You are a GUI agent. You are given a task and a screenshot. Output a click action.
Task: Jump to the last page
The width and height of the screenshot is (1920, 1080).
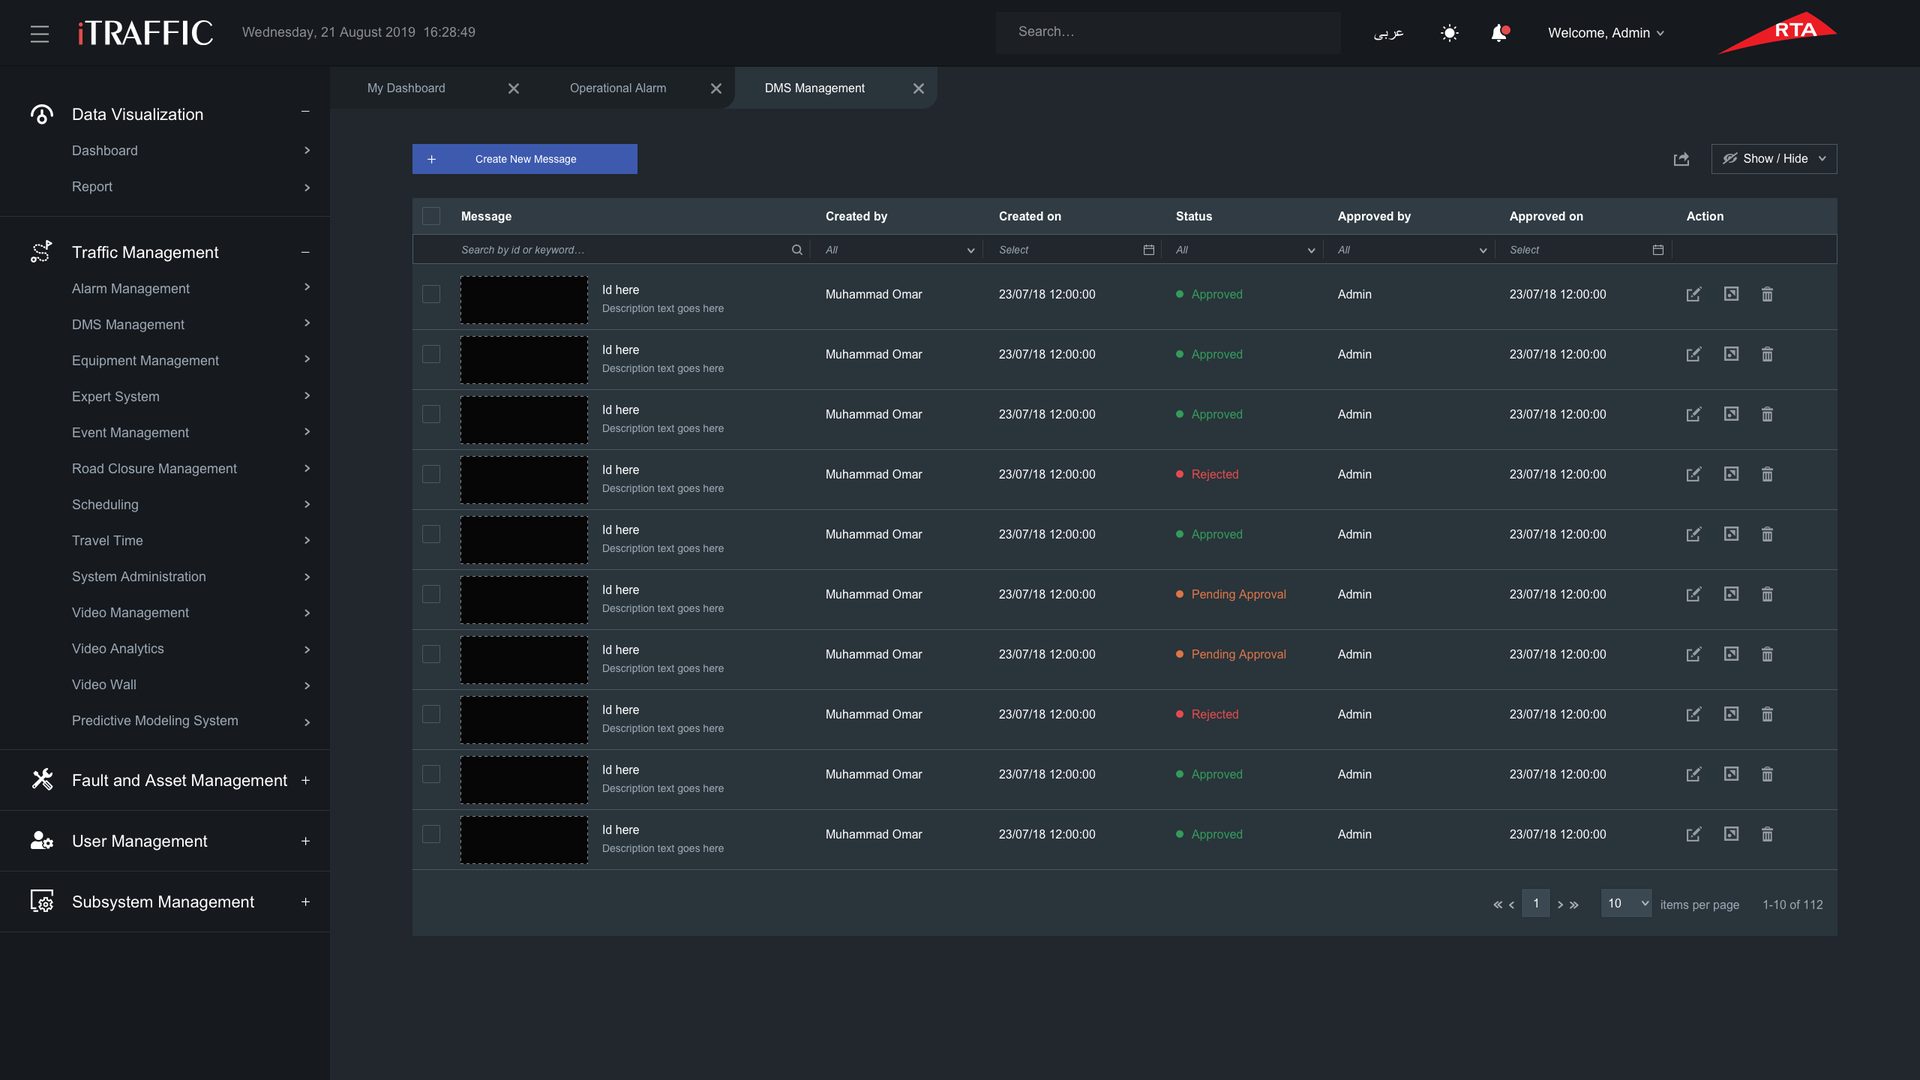[1574, 905]
